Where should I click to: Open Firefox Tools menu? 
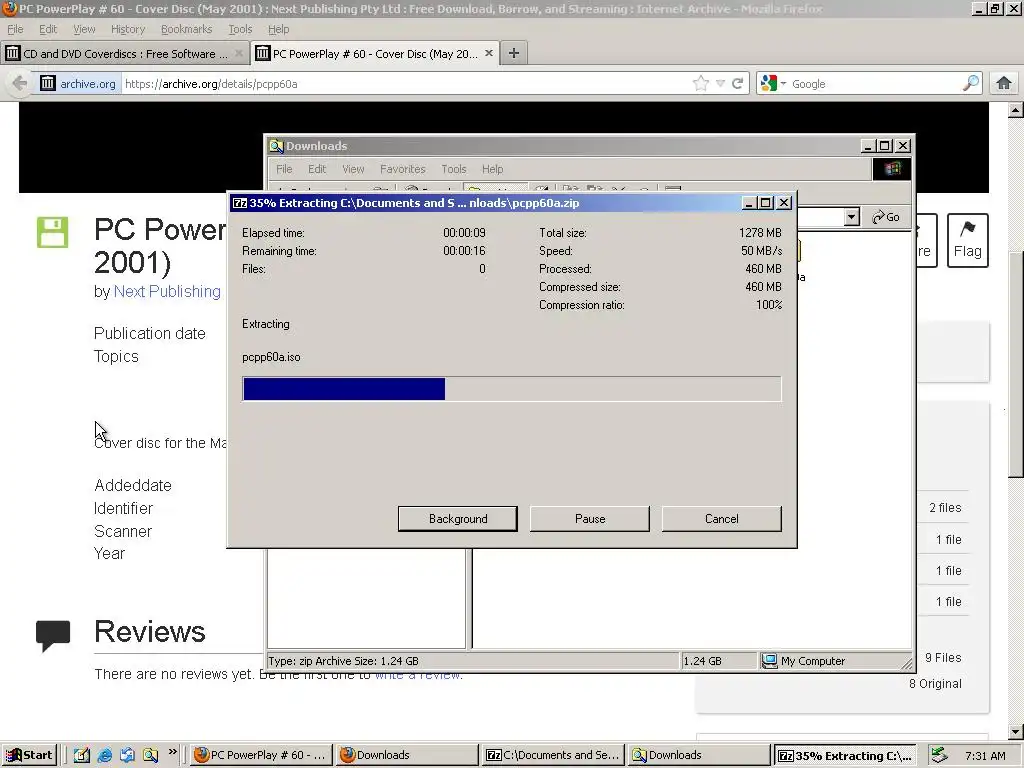click(x=240, y=29)
